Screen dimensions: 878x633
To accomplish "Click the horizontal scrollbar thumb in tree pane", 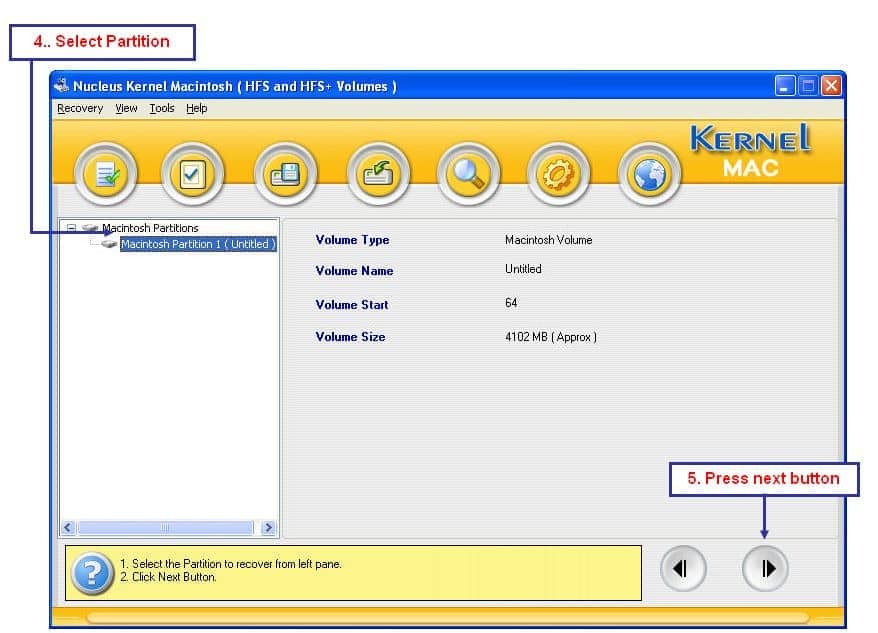I will pos(166,527).
